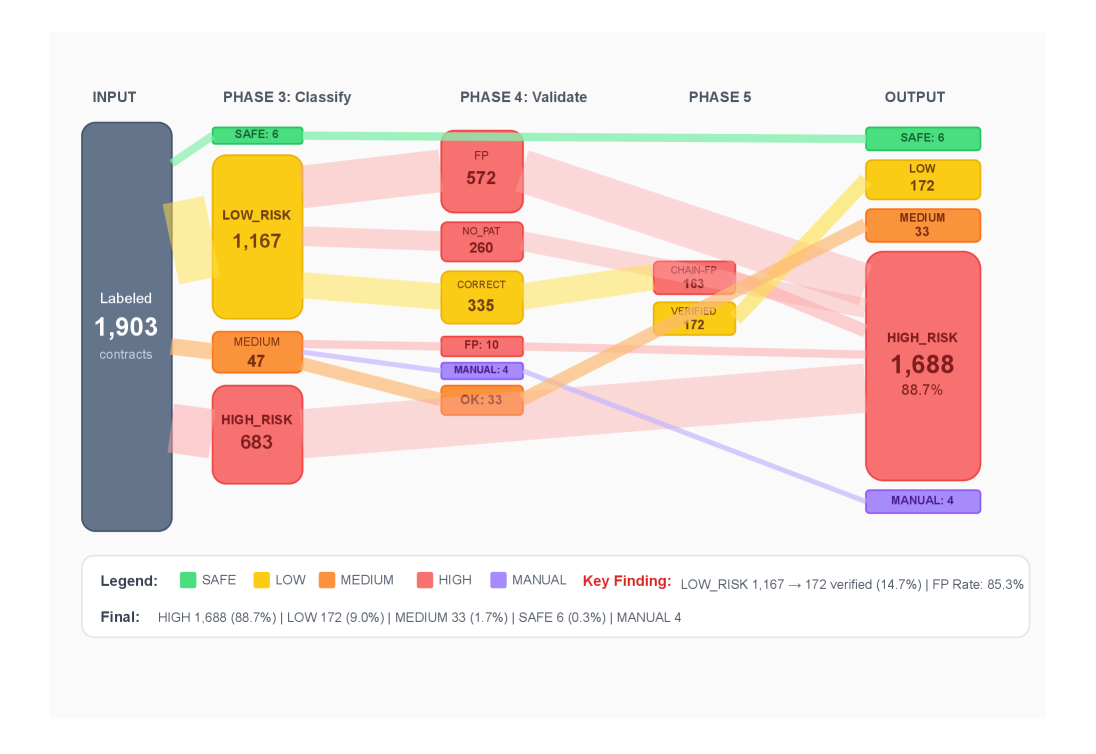The height and width of the screenshot is (754, 1096).
Task: Click the purple MANUAL legend swatch
Action: pos(499,580)
